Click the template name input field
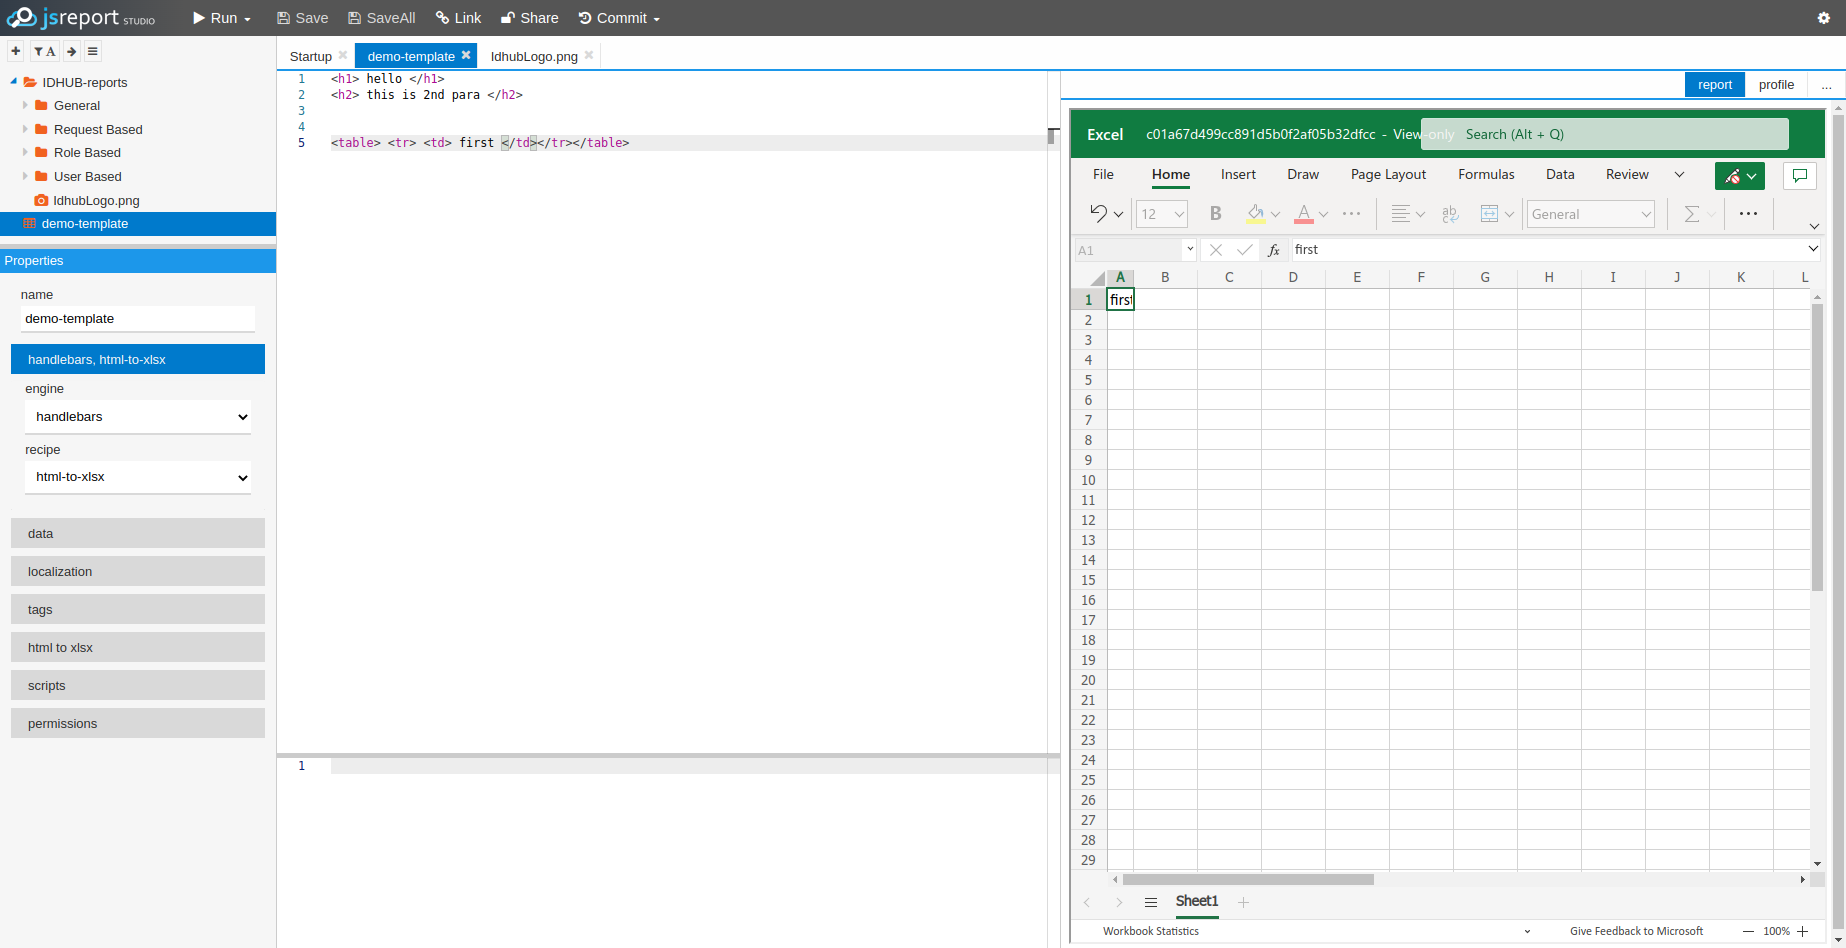The image size is (1846, 948). (138, 319)
